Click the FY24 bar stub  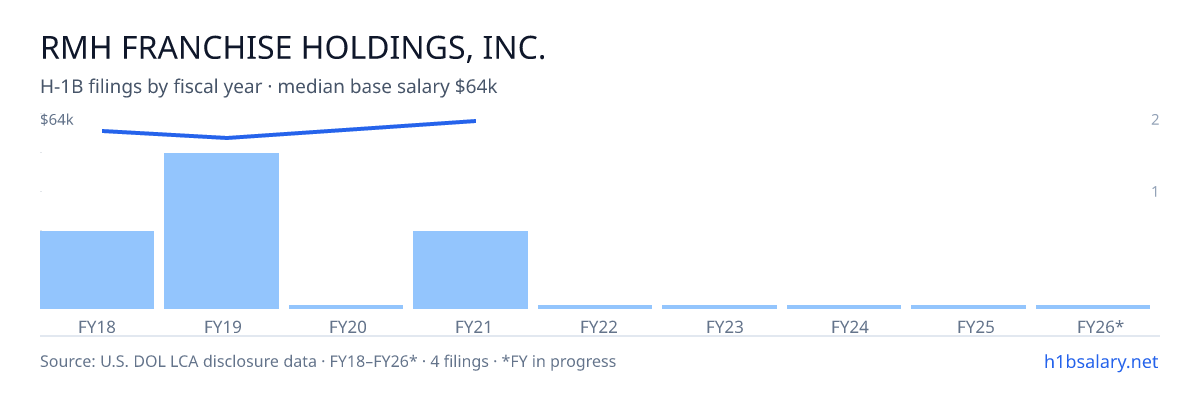click(844, 307)
